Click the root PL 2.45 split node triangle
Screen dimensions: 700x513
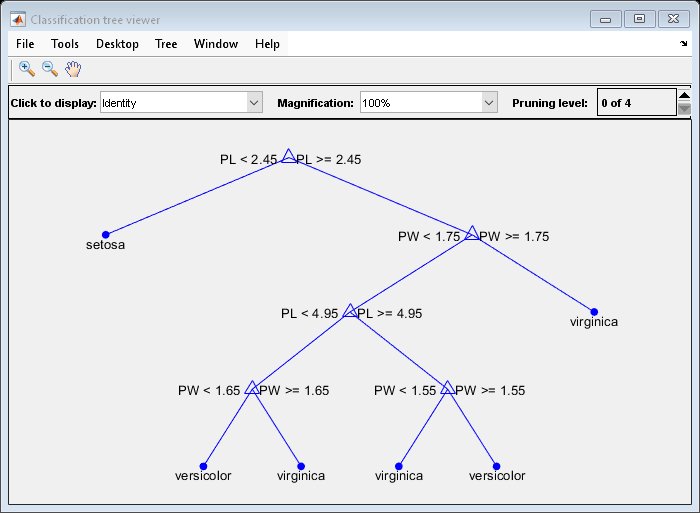pyautogui.click(x=288, y=157)
